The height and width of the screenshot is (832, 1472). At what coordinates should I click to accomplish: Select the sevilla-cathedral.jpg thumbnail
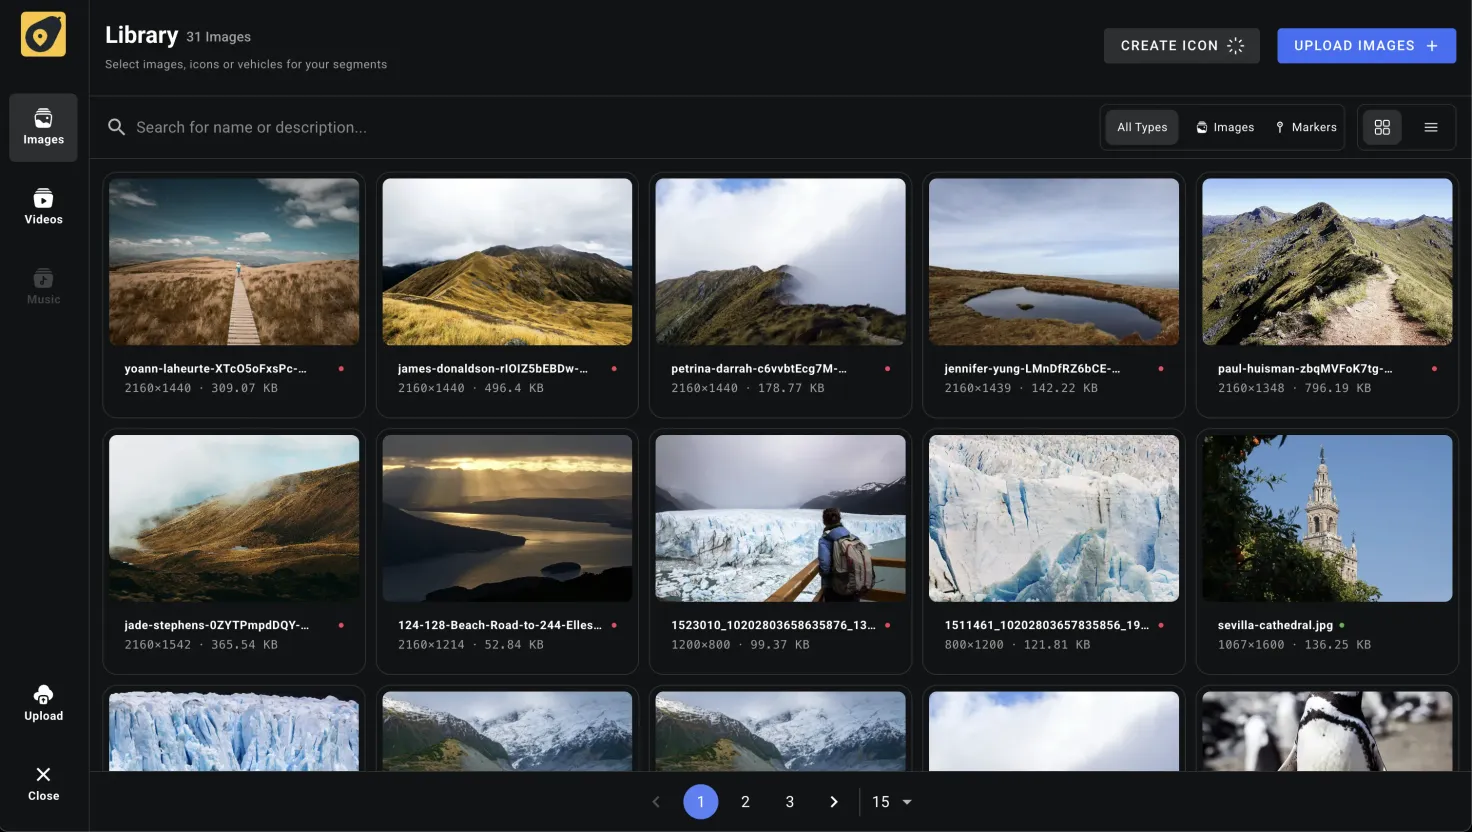click(x=1327, y=518)
